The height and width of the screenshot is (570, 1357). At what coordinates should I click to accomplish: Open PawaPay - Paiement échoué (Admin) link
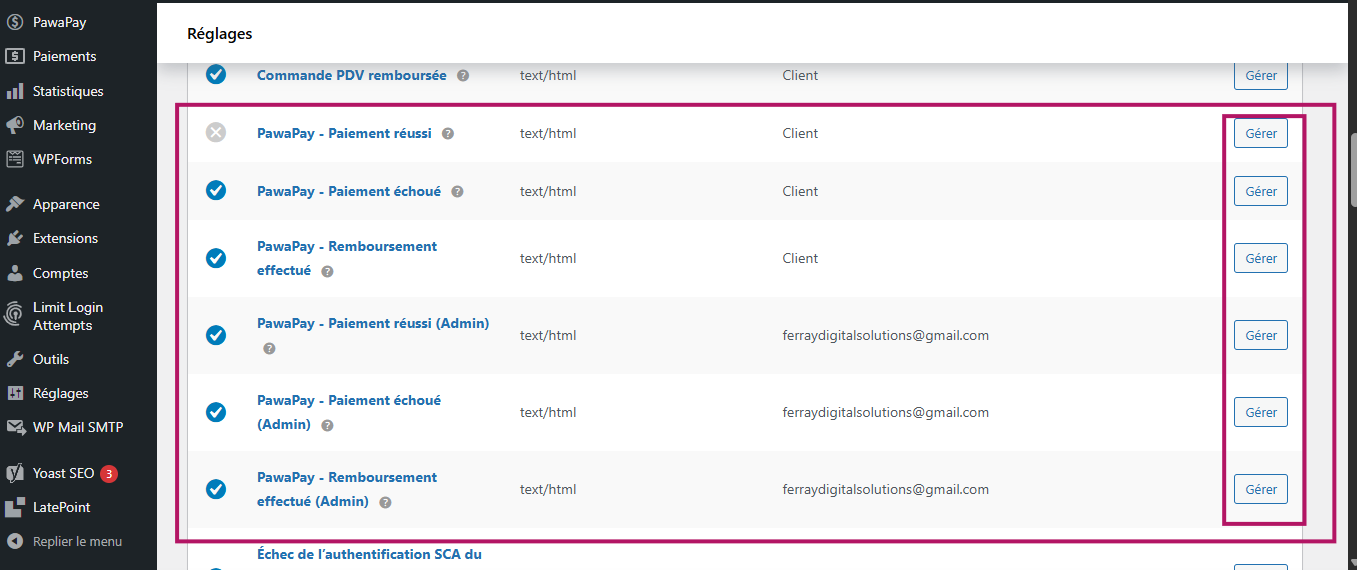(x=349, y=412)
